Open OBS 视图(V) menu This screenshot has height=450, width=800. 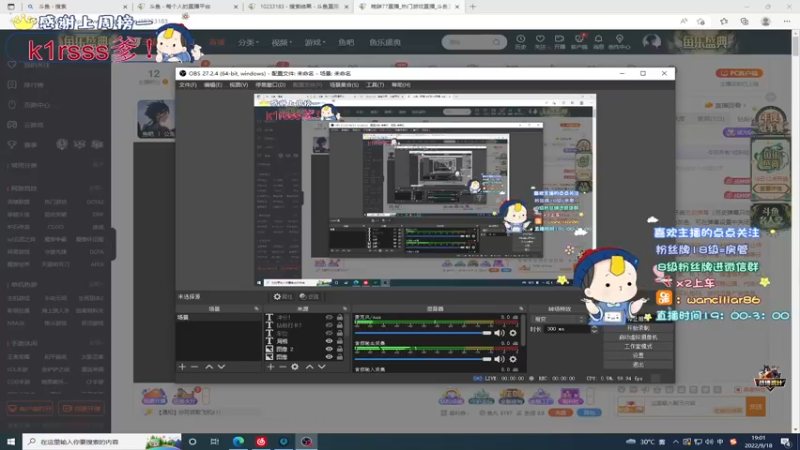(x=238, y=85)
